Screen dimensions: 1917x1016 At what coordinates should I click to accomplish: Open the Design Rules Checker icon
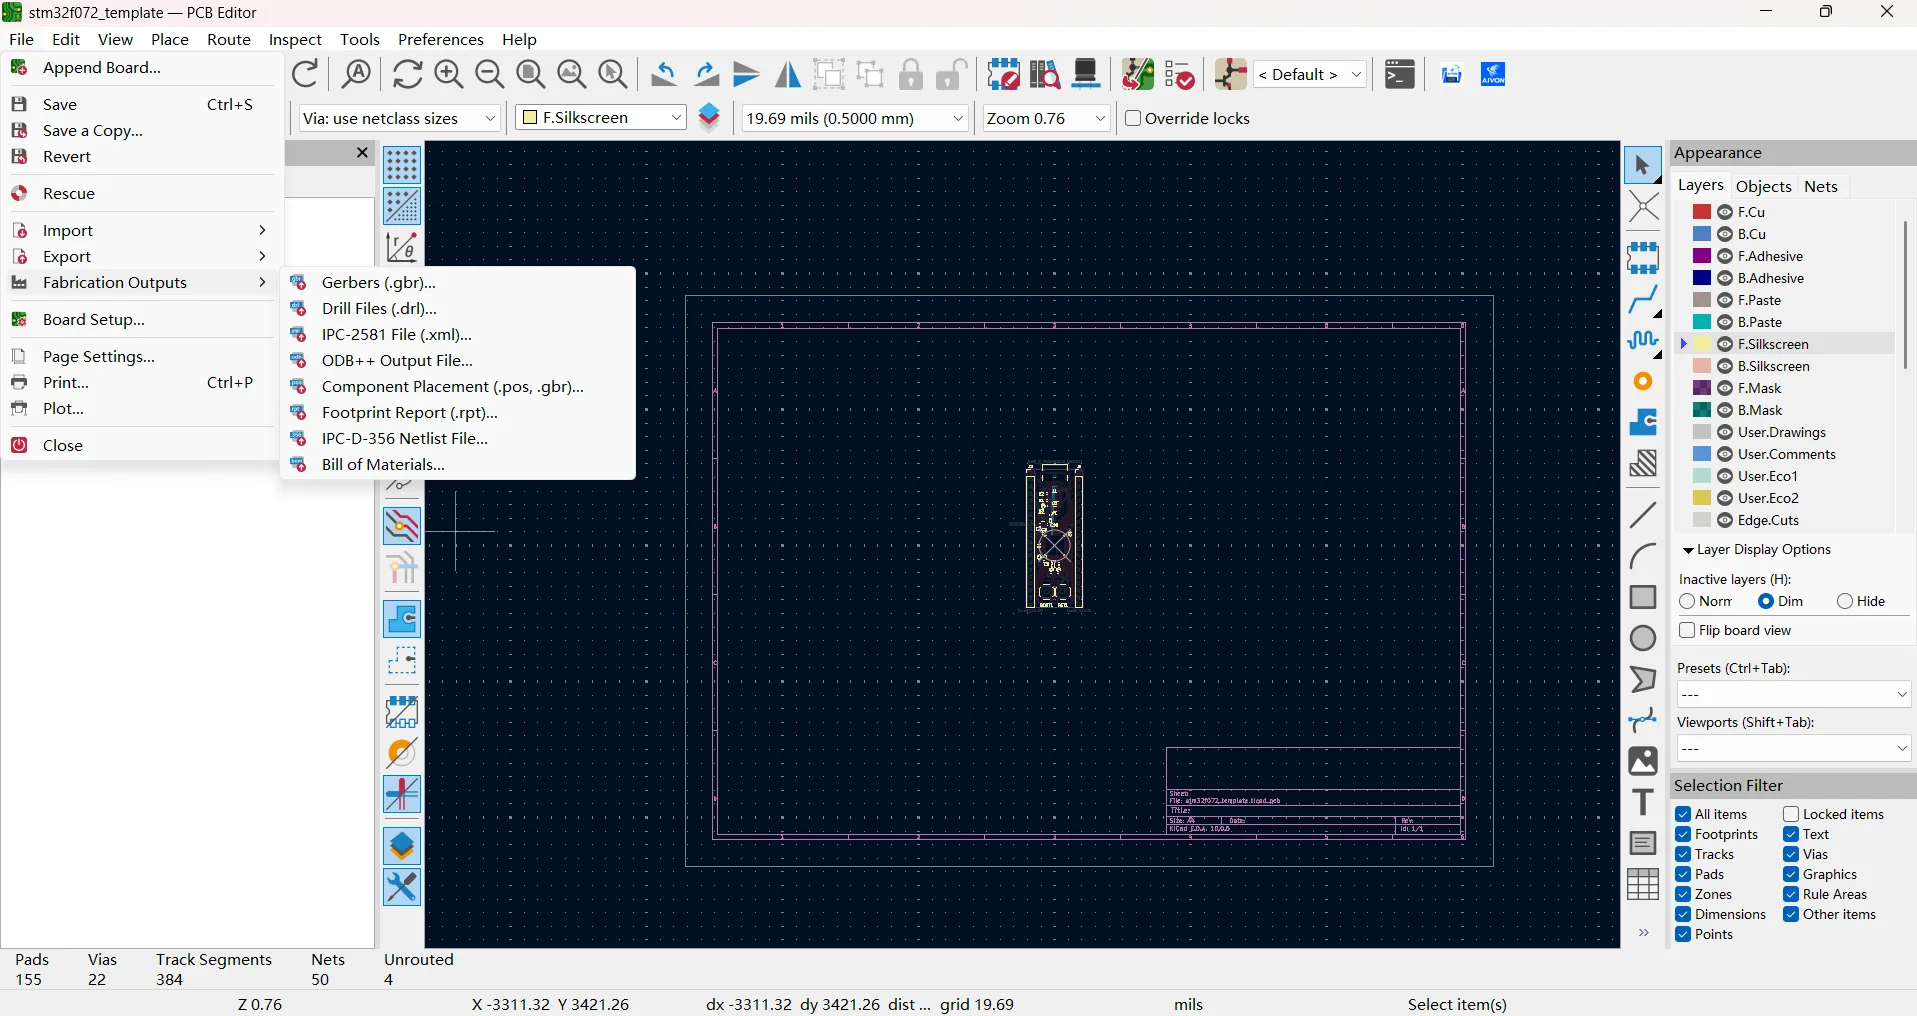(x=1180, y=74)
